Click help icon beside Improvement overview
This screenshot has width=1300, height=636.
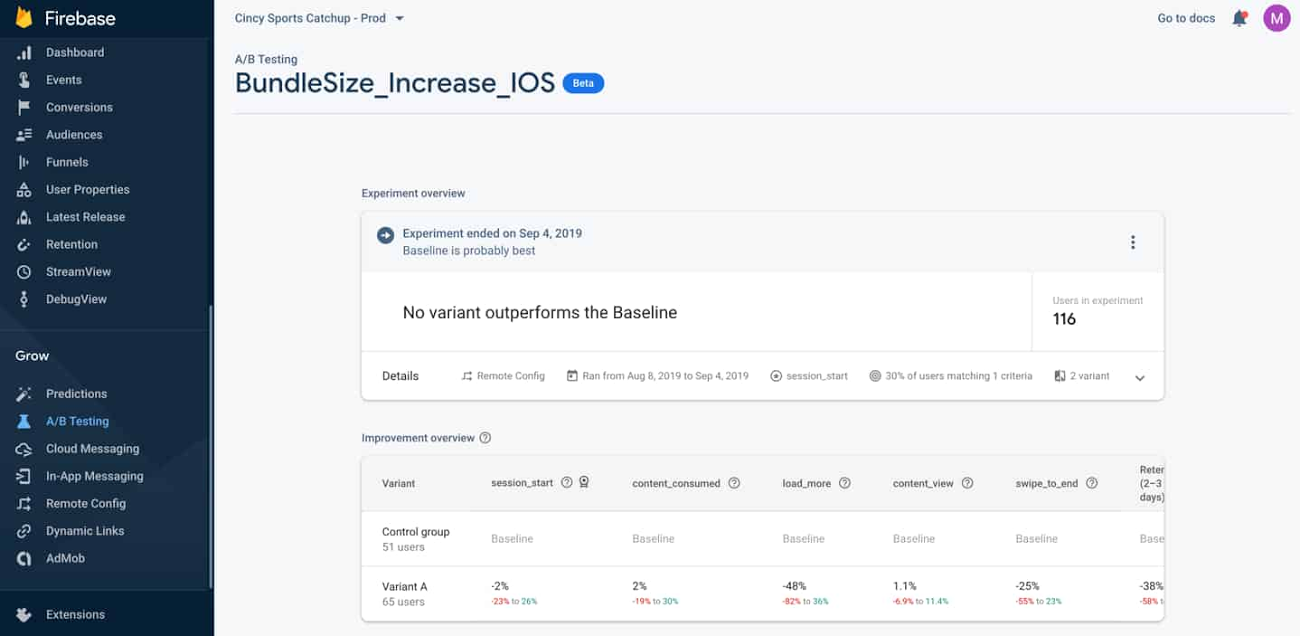(x=485, y=438)
